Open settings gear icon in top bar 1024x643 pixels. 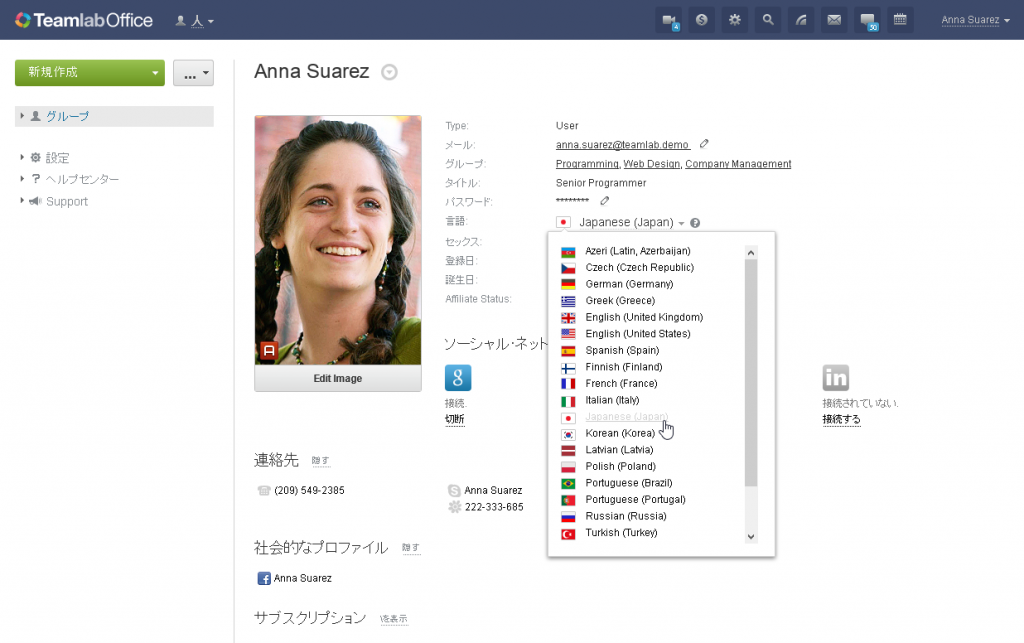click(735, 20)
